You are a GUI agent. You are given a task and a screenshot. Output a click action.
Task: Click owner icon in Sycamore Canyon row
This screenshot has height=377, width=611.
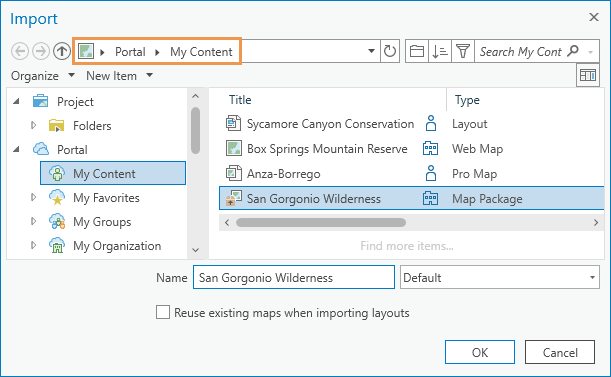pyautogui.click(x=431, y=123)
